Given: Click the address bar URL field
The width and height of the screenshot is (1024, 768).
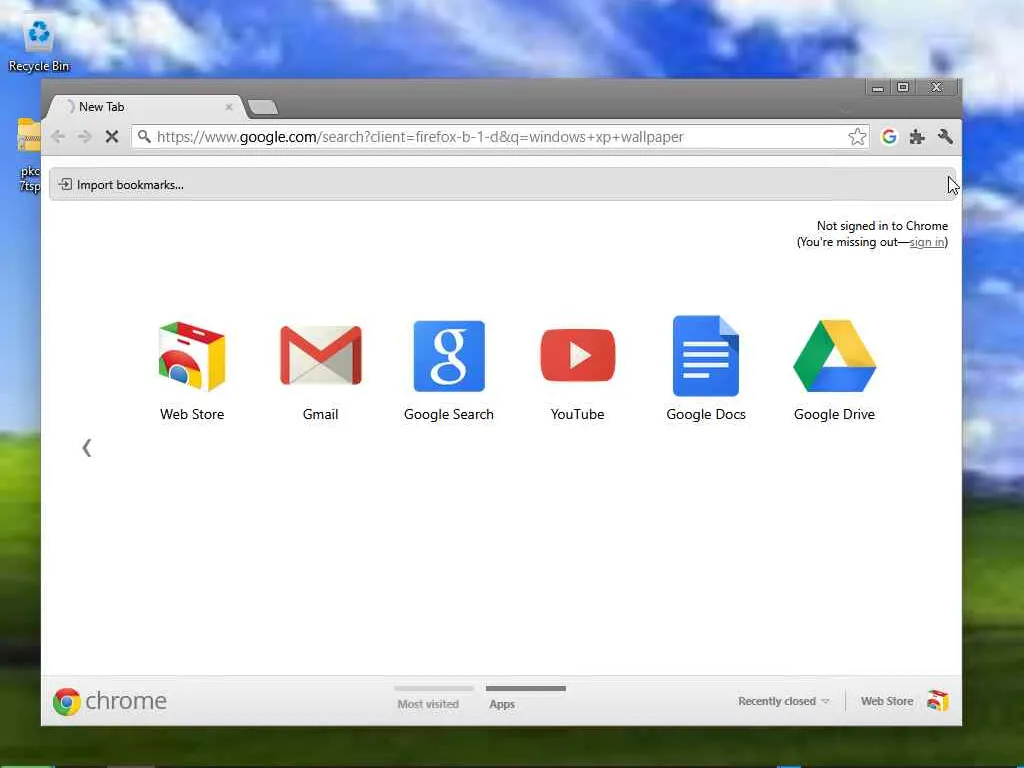Looking at the screenshot, I should point(500,136).
